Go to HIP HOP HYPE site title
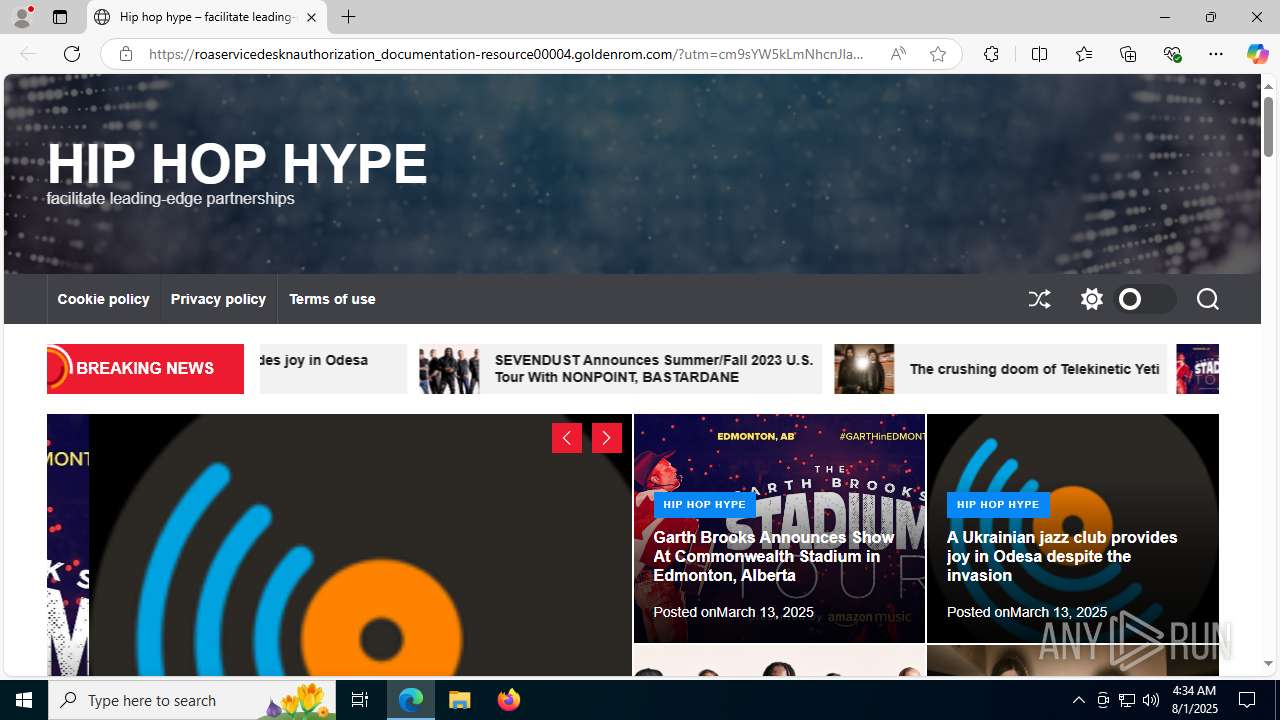1280x720 pixels. 237,163
